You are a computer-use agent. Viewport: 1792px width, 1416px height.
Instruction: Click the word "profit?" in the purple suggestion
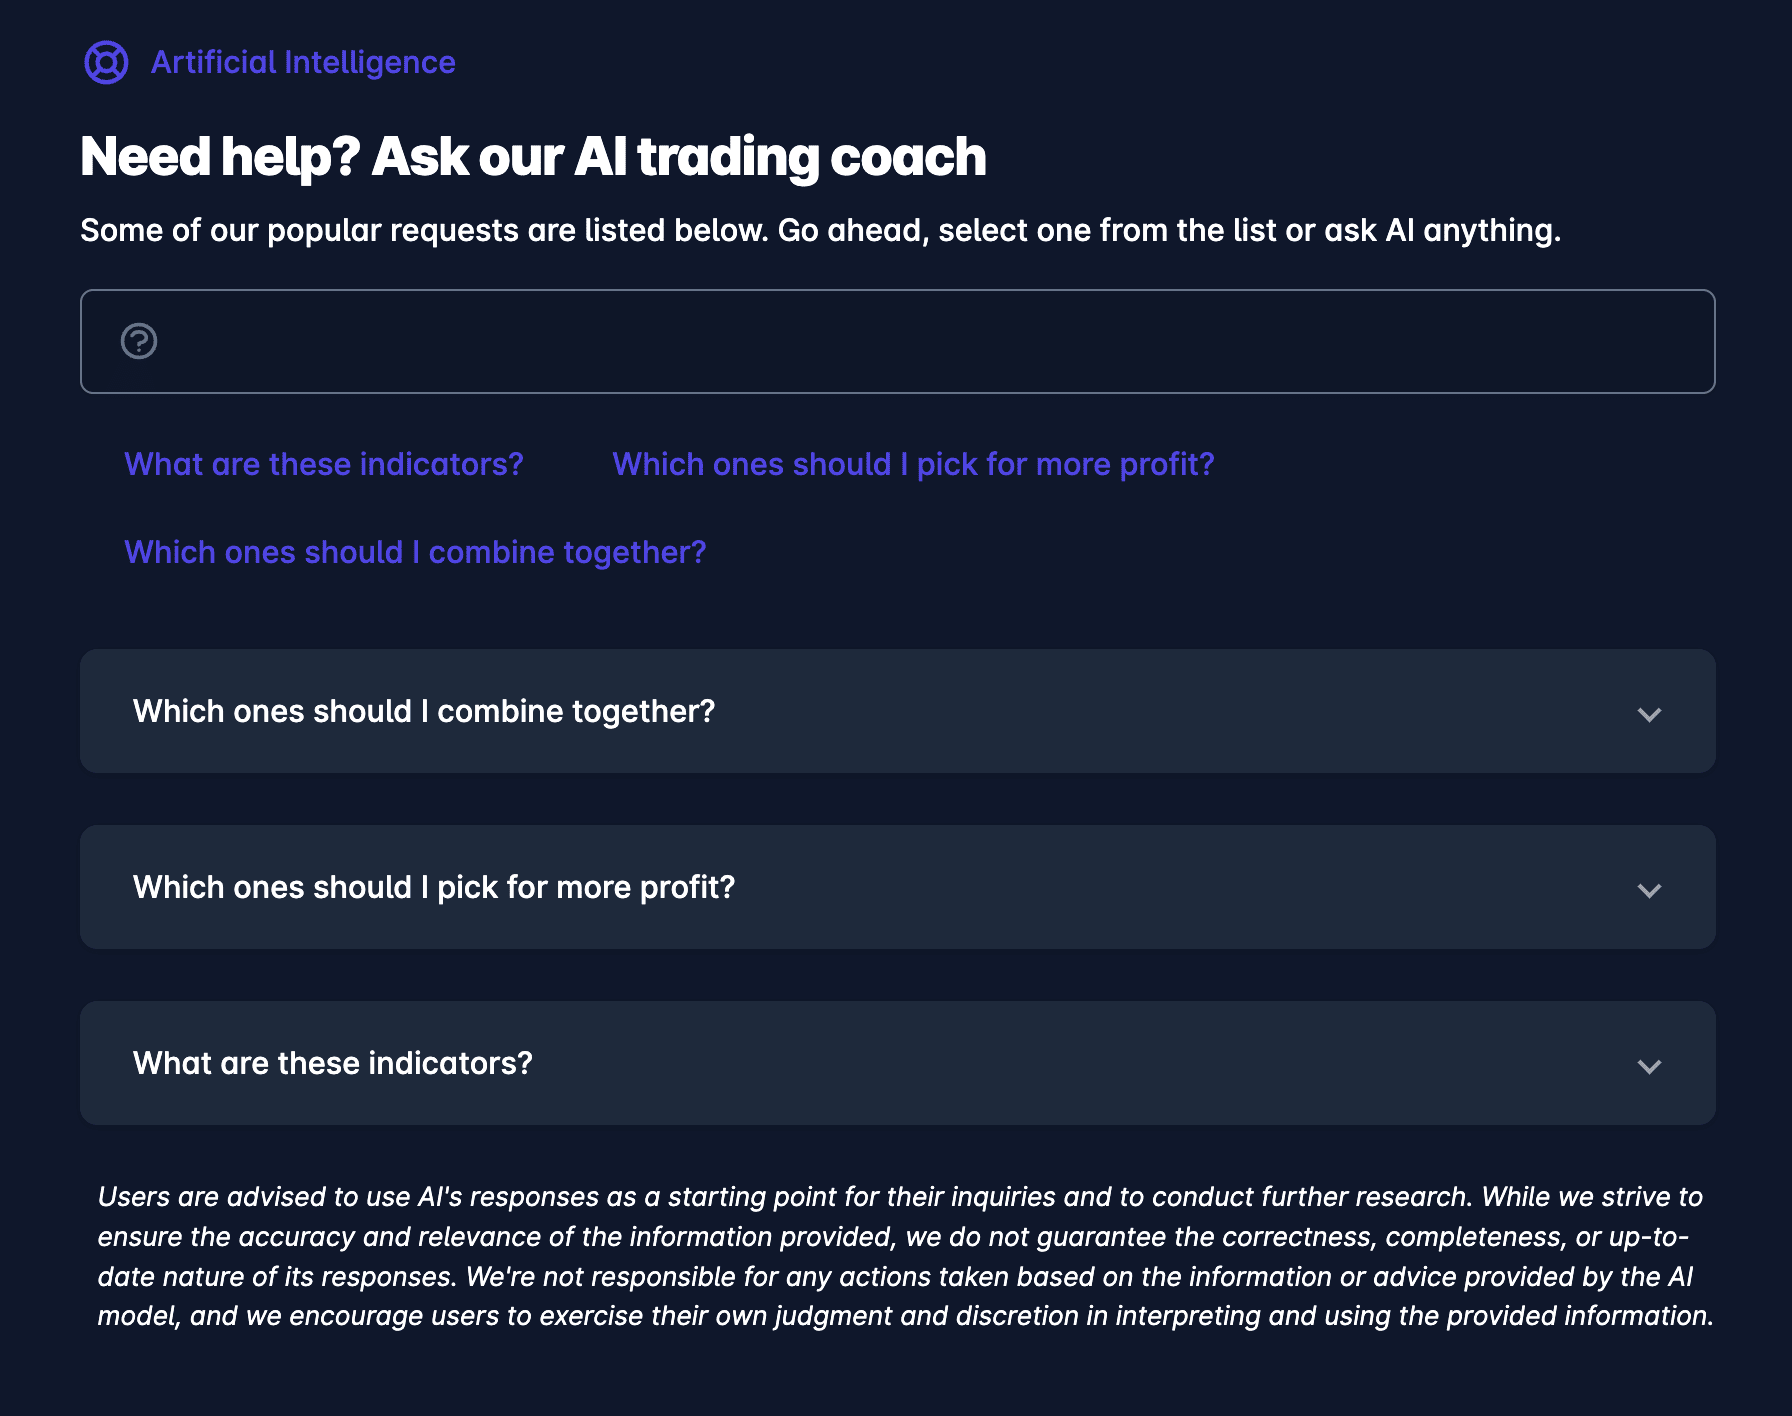[x=1166, y=464]
